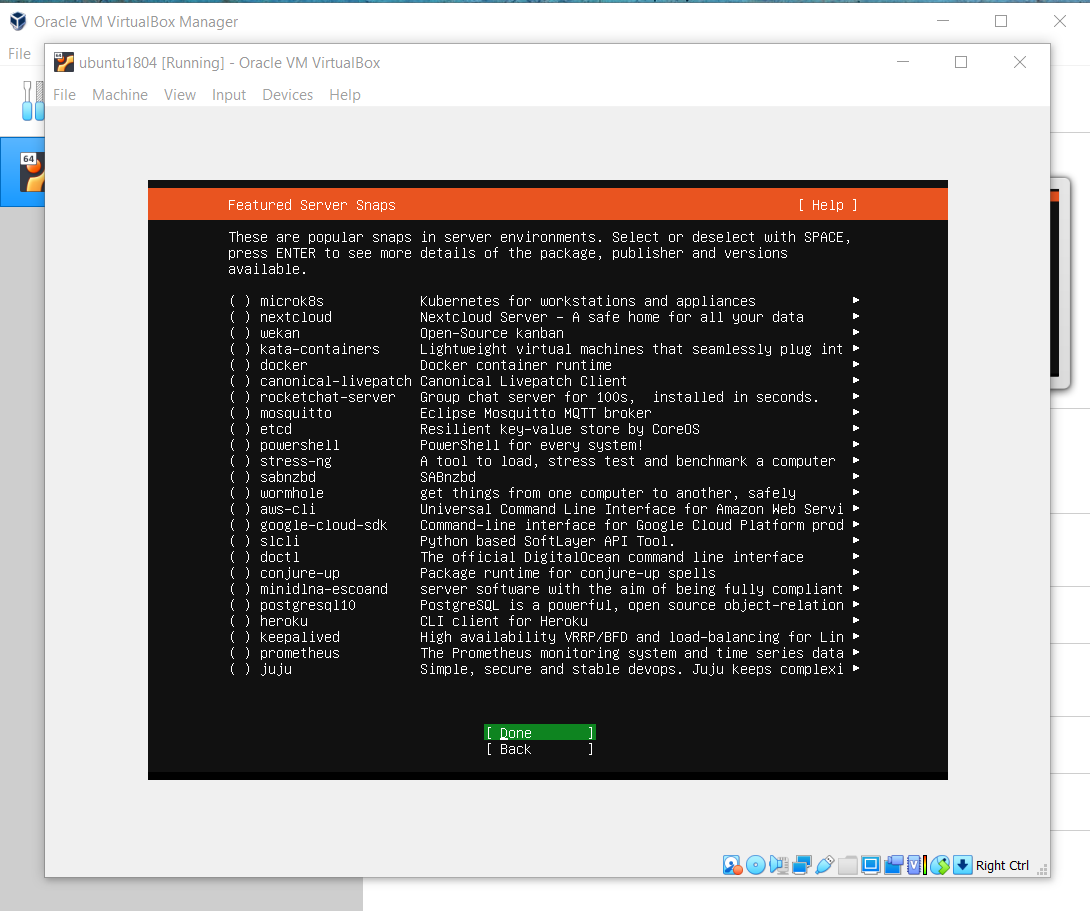Select the docker snap checkbox
Viewport: 1090px width, 911px height.
pos(240,365)
